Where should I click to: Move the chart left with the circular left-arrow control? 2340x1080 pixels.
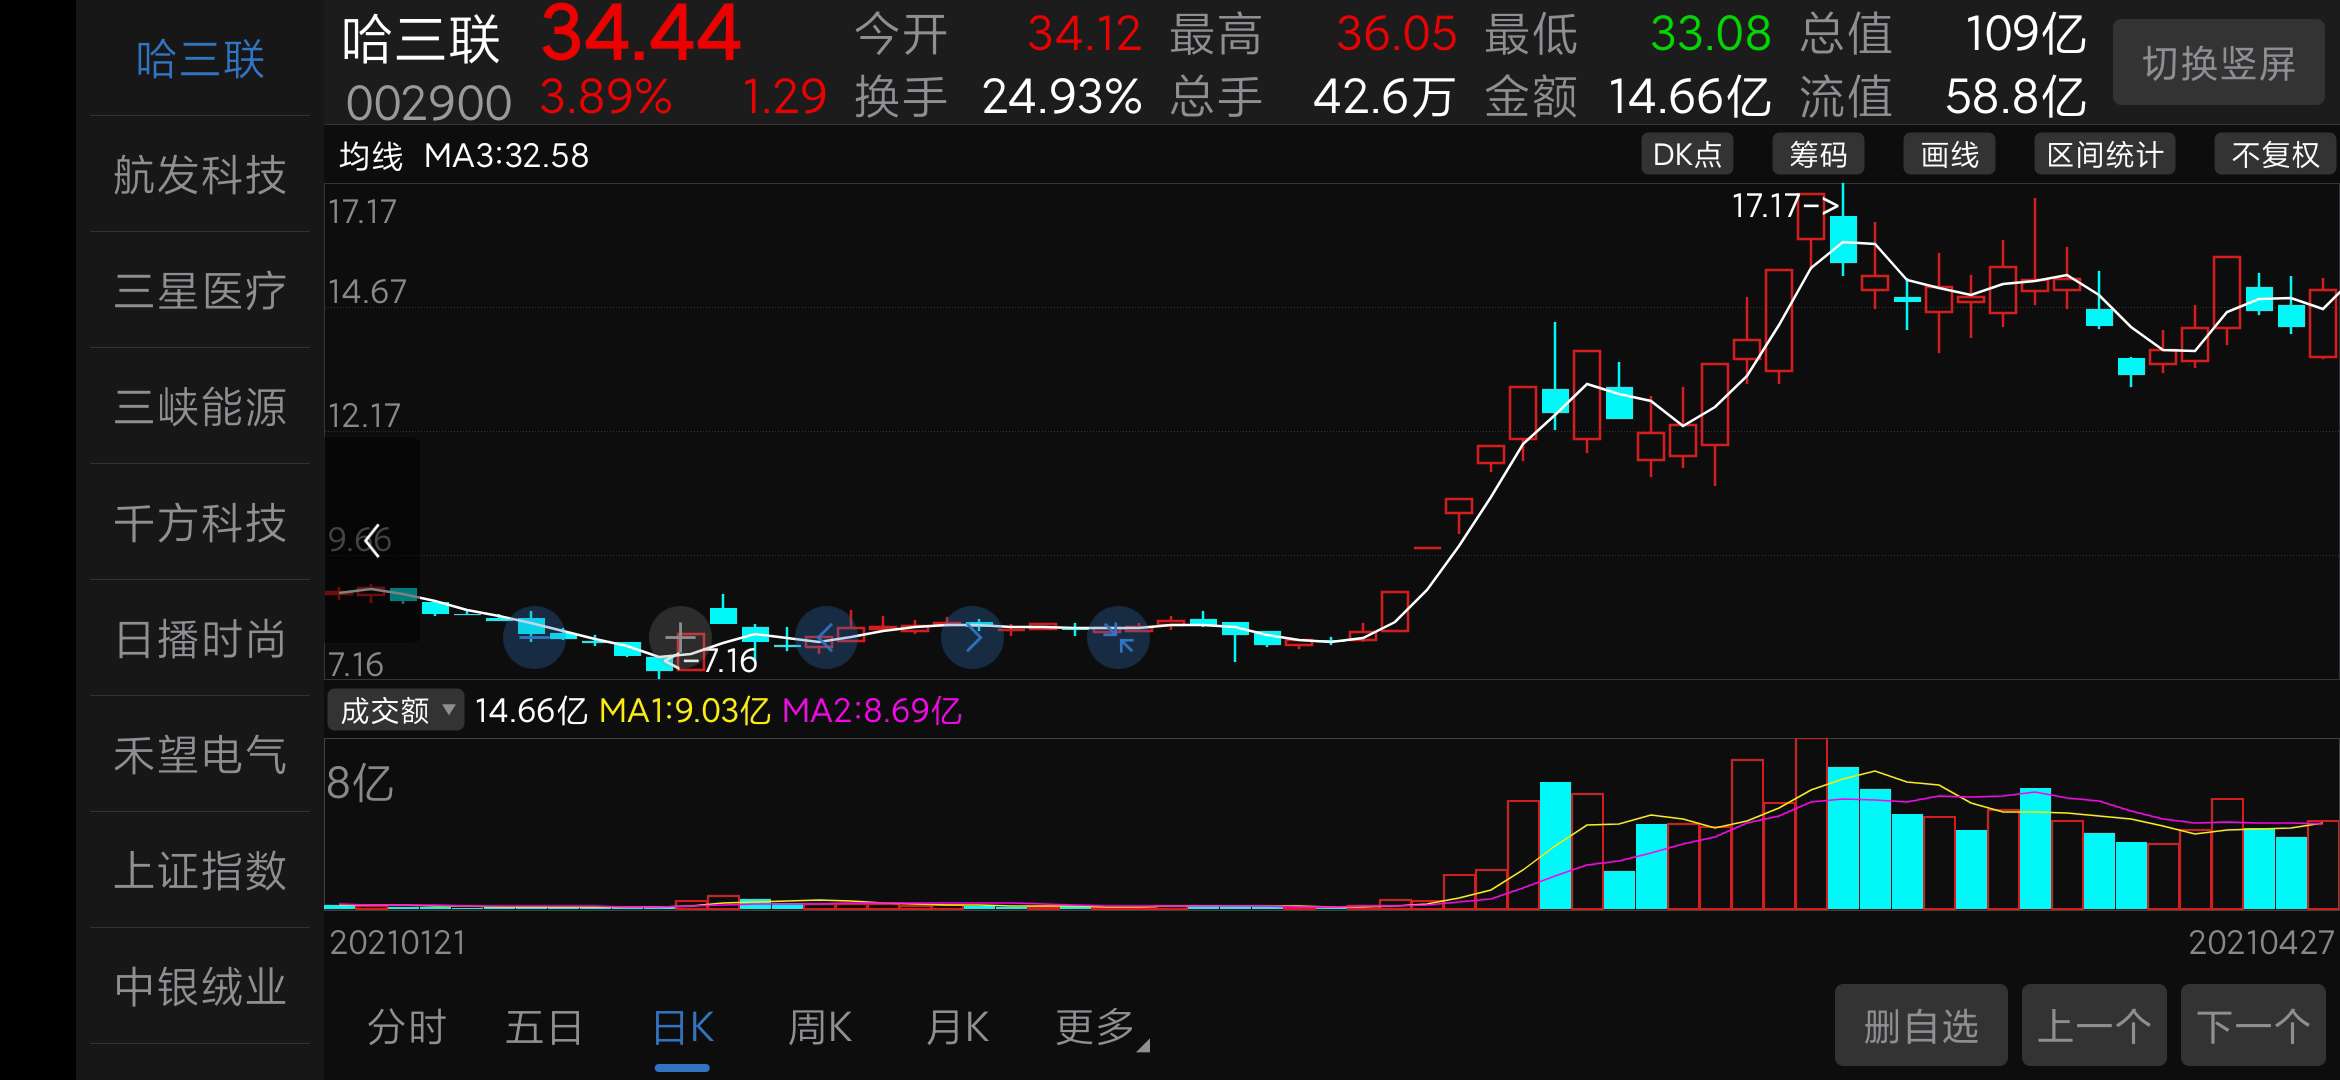pyautogui.click(x=826, y=637)
